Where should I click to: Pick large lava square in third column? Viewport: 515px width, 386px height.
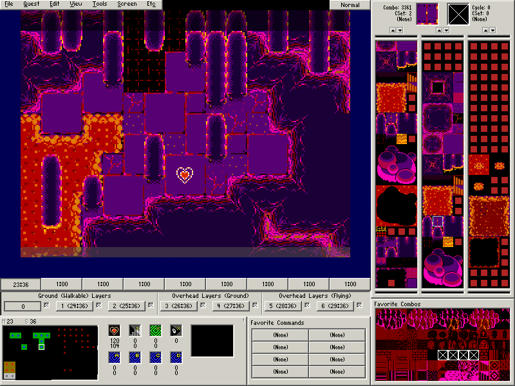(489, 216)
